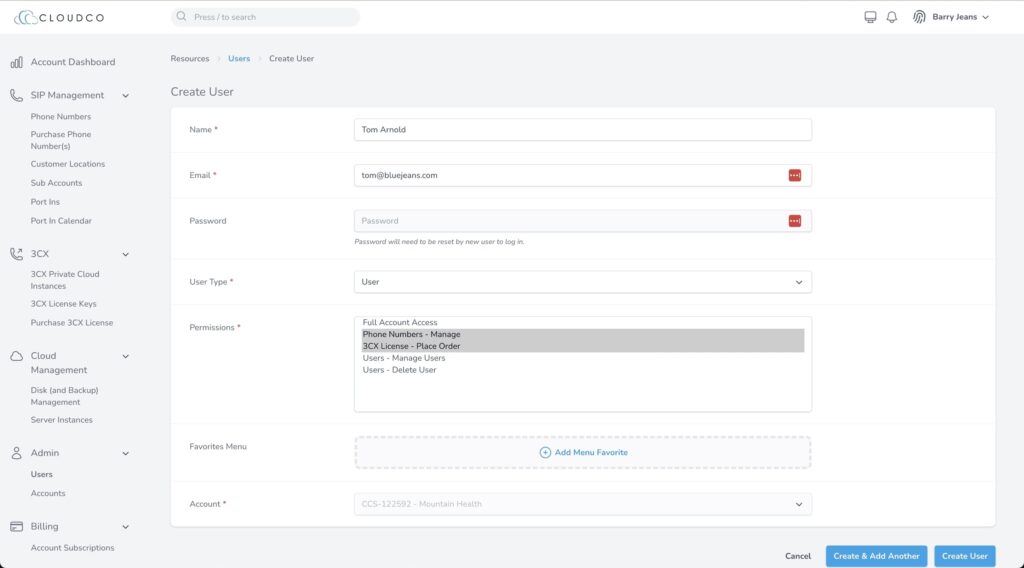Go to 3CX License Keys
This screenshot has width=1024, height=568.
(64, 304)
